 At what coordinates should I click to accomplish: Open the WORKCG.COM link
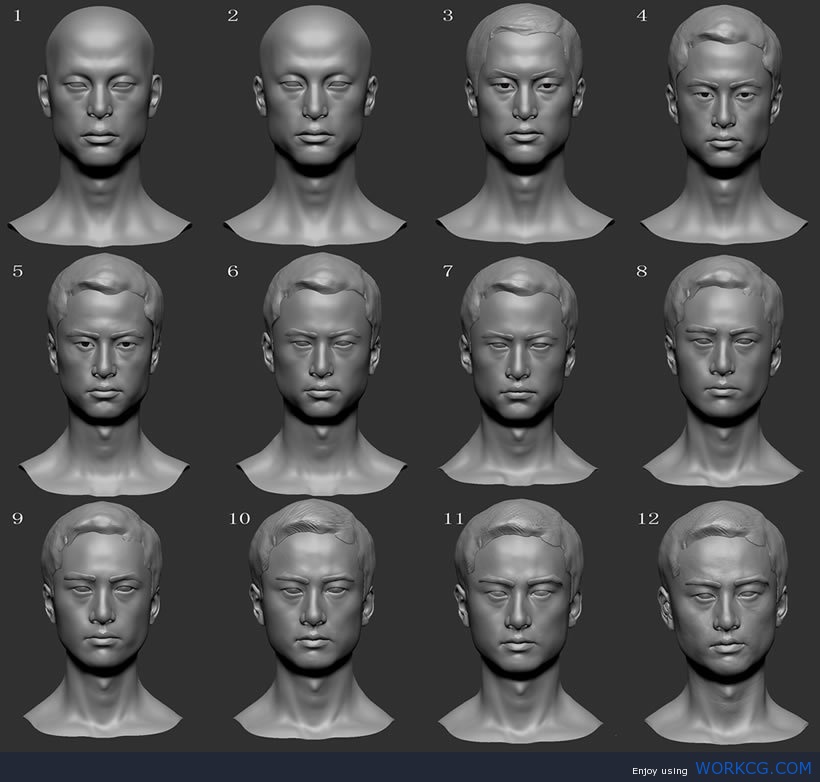(x=753, y=768)
